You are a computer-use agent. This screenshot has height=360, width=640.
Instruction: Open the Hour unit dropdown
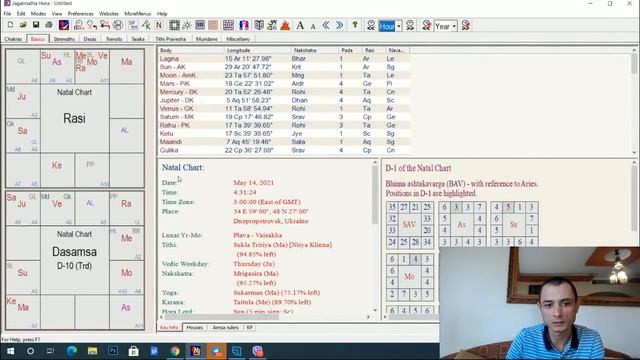(399, 26)
